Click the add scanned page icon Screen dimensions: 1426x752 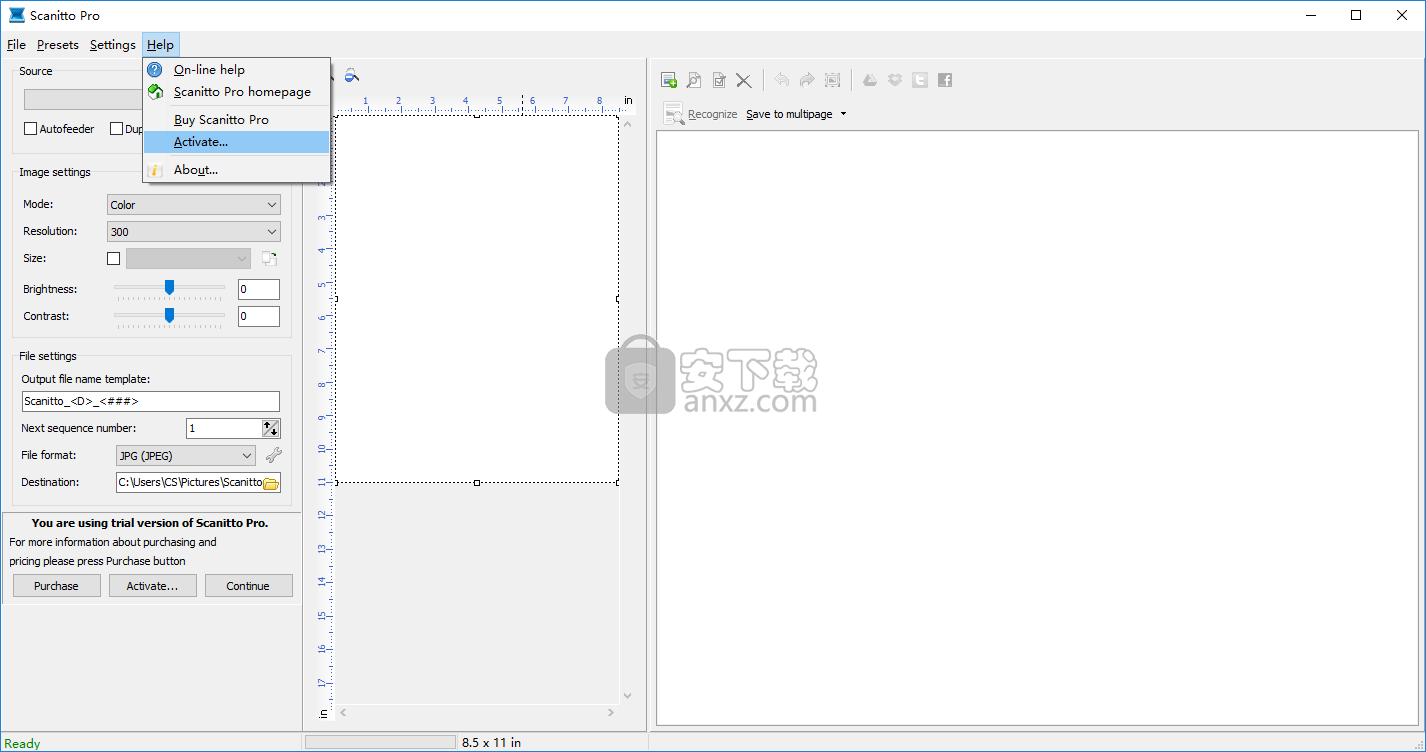pyautogui.click(x=669, y=80)
